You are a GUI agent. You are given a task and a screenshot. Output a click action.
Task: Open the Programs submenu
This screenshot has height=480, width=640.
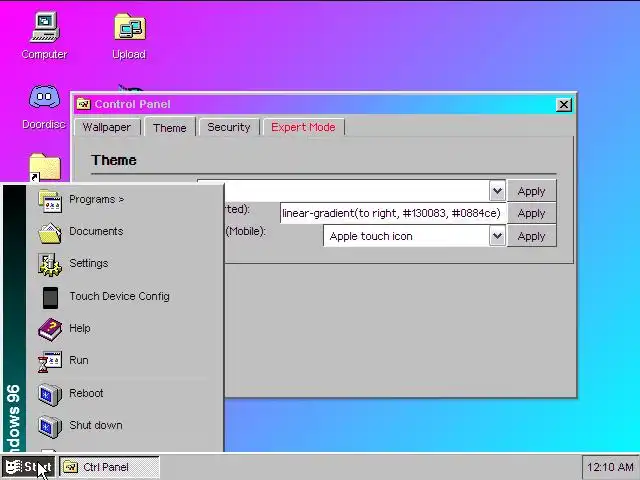(x=124, y=200)
